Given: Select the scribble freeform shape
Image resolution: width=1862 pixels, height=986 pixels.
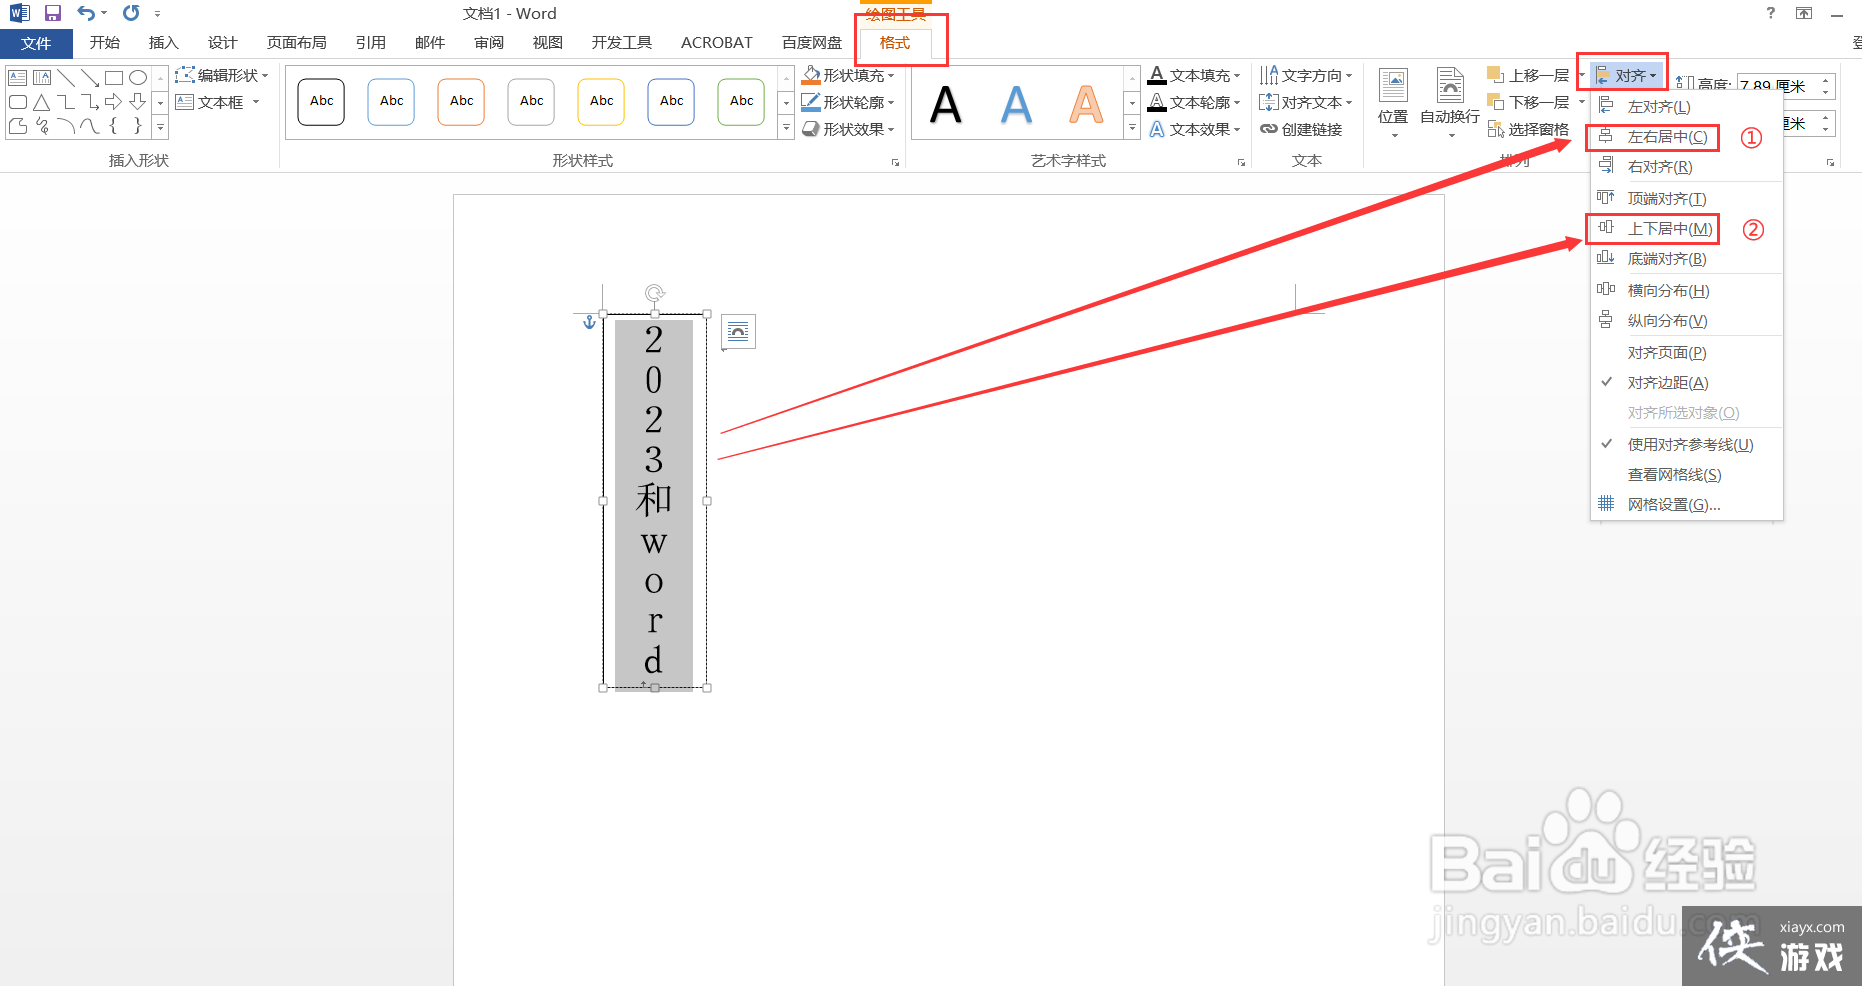Looking at the screenshot, I should (x=42, y=126).
